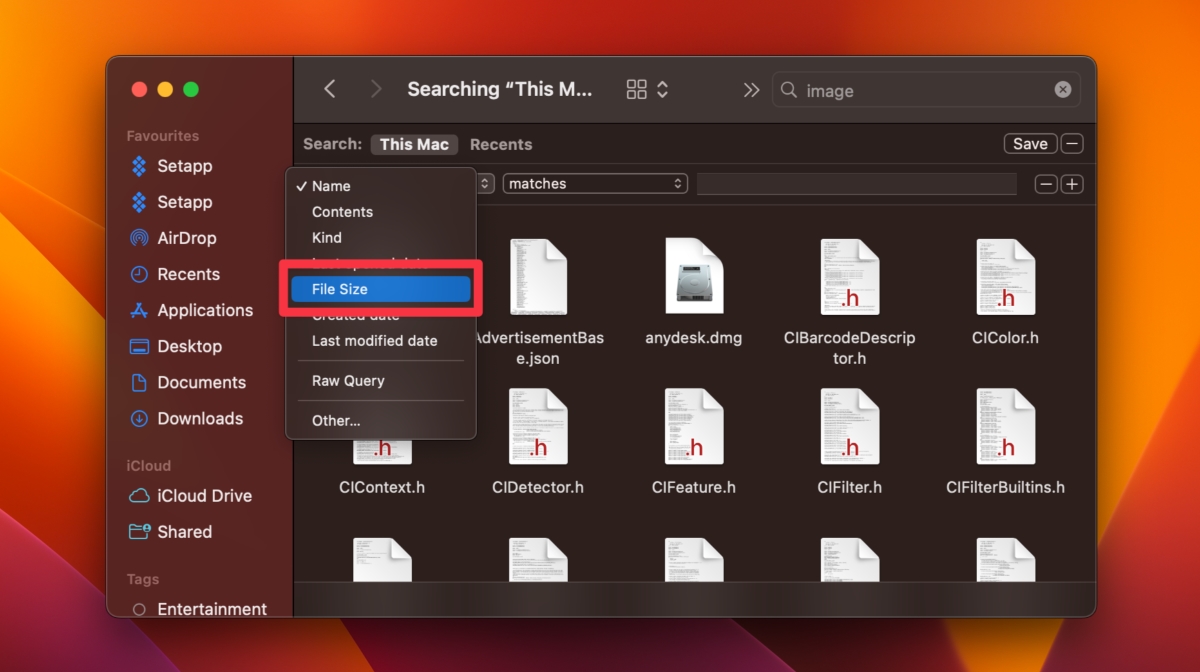The image size is (1200, 672).
Task: Select the This Mac search scope
Action: click(x=414, y=144)
